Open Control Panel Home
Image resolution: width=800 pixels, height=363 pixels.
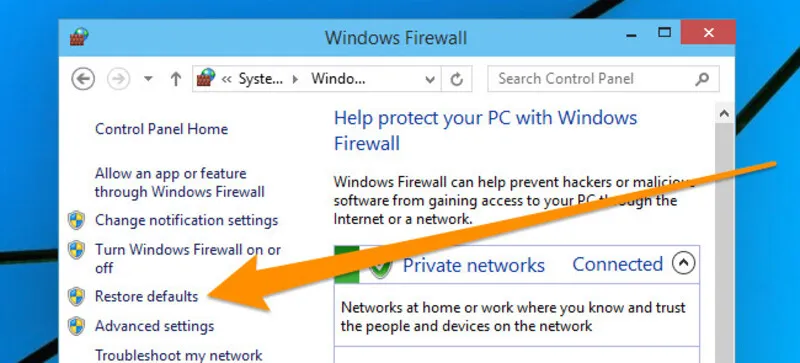(161, 129)
